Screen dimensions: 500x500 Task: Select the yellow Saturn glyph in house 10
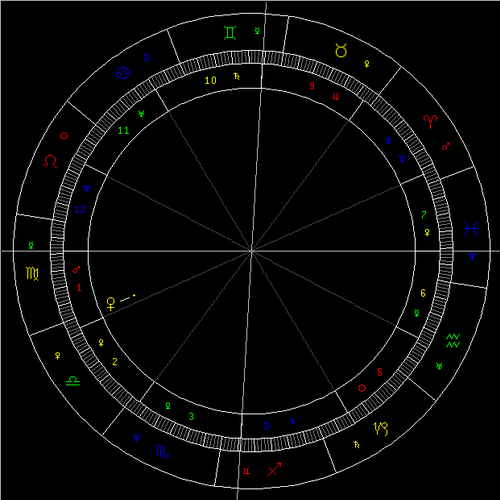coord(237,76)
